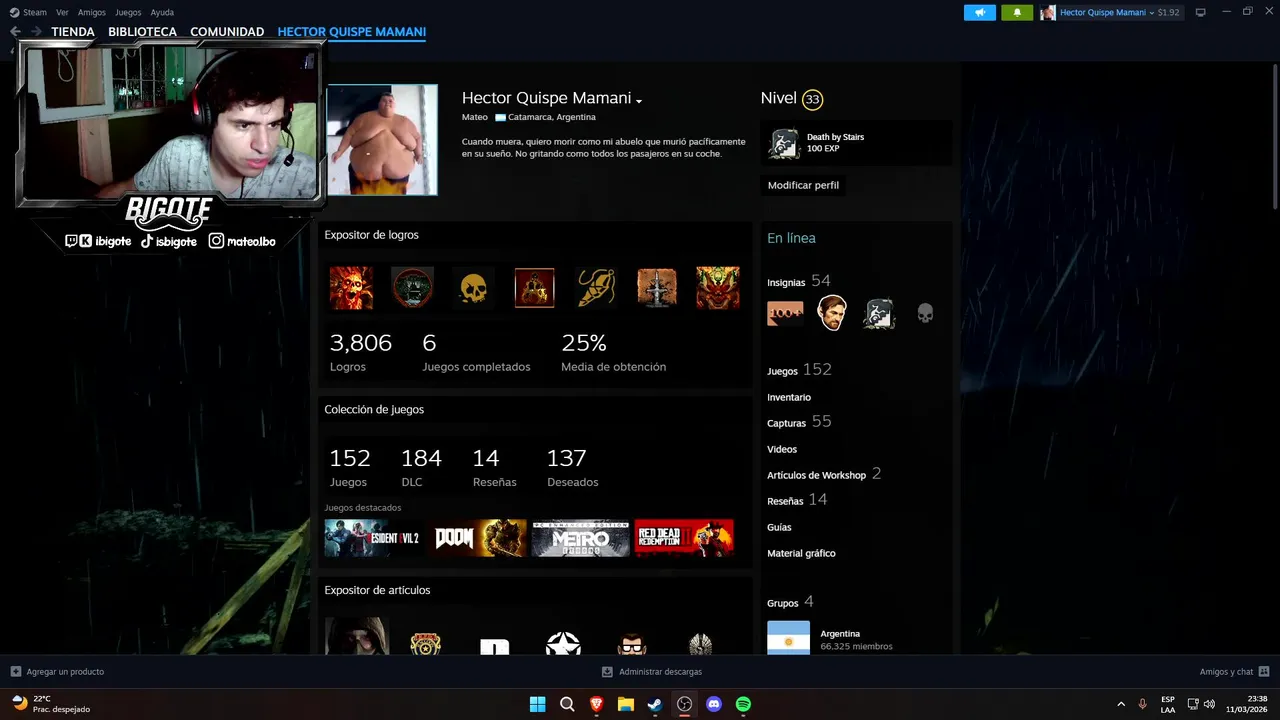Open OBS Studio from the taskbar
The height and width of the screenshot is (720, 1280).
(684, 704)
